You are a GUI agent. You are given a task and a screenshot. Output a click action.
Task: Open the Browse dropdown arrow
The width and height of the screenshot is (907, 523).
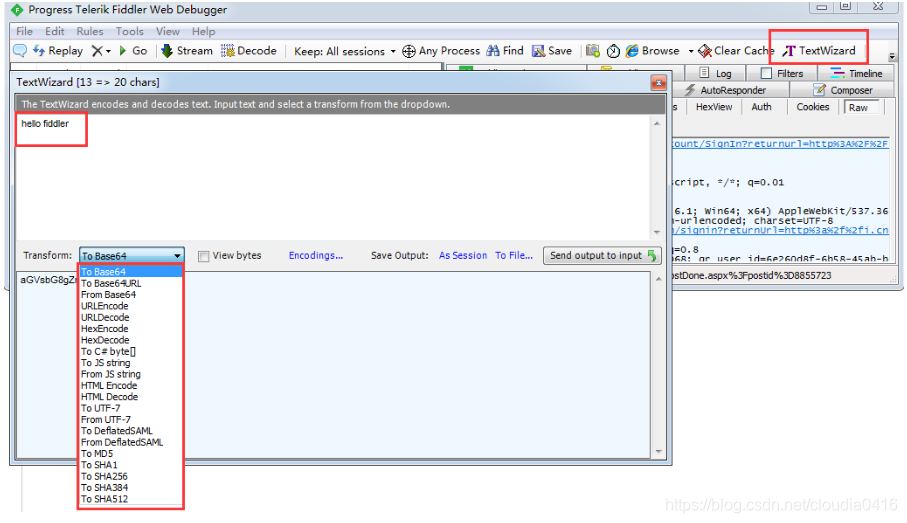[691, 51]
